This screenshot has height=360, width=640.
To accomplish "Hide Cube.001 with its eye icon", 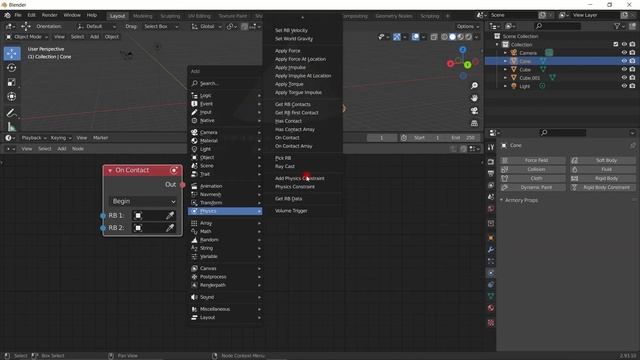I will [624, 78].
